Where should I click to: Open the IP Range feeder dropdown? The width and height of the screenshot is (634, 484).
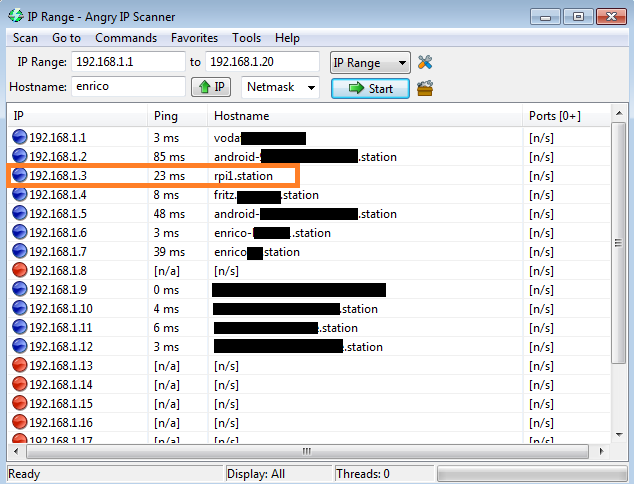coord(370,63)
